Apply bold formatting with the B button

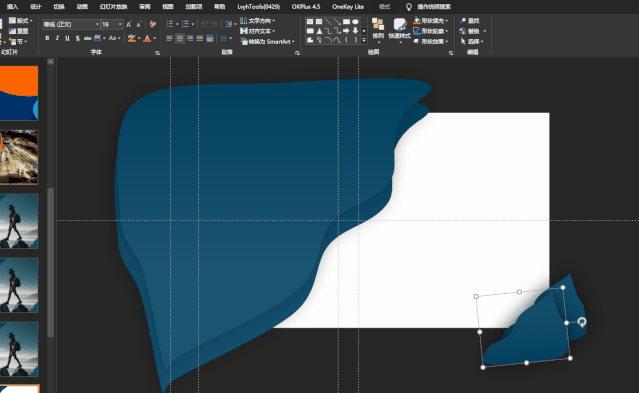coord(47,38)
